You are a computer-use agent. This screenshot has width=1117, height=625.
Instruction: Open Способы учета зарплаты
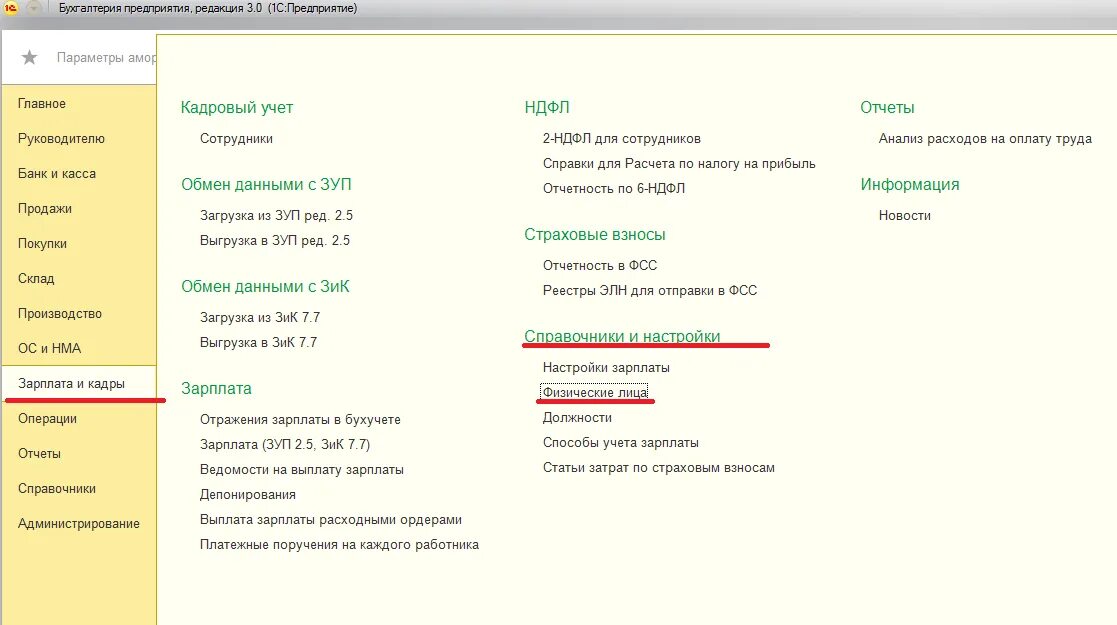pyautogui.click(x=620, y=442)
